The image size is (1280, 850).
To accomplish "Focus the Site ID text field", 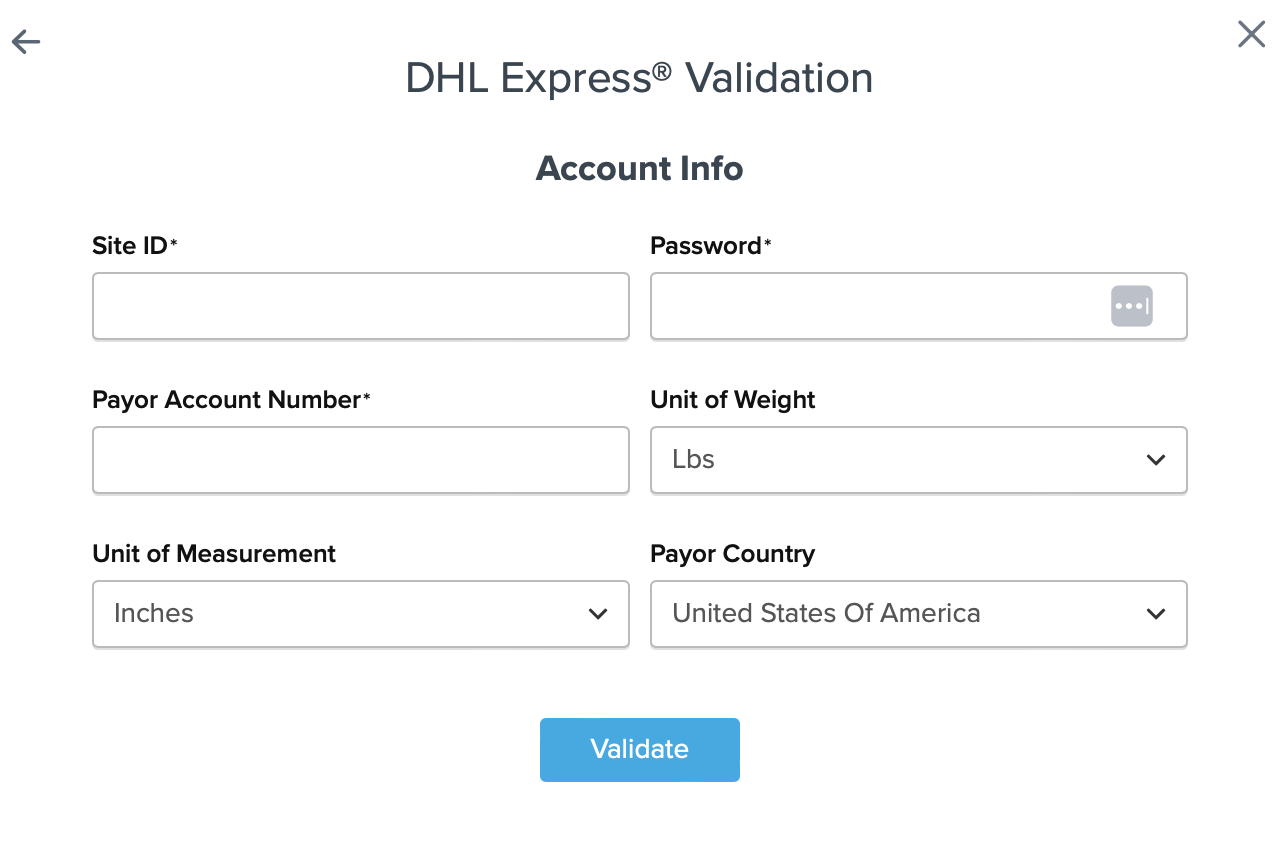I will point(360,306).
